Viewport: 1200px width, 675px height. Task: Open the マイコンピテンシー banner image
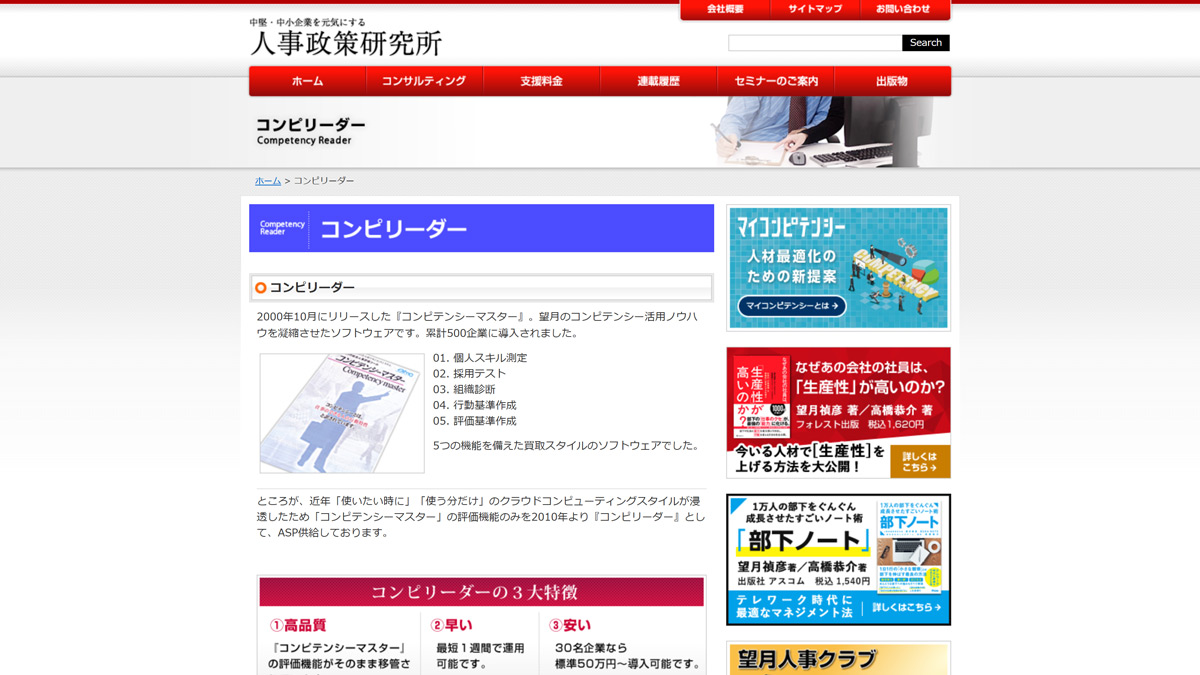point(838,255)
